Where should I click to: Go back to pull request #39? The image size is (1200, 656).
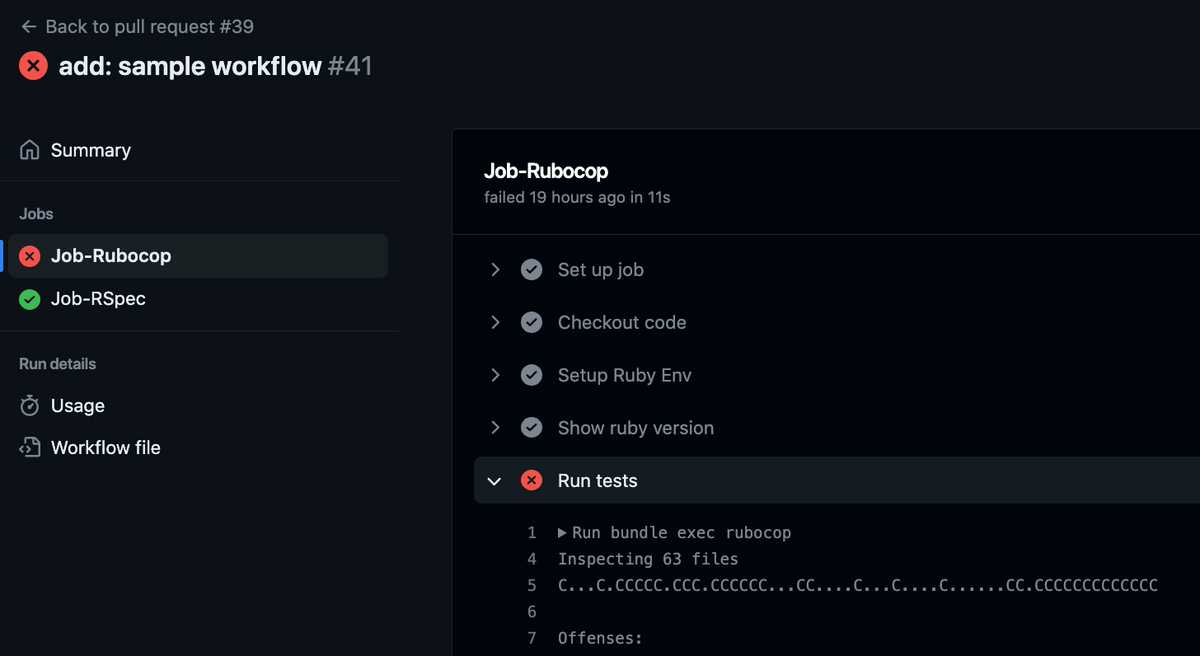click(136, 27)
